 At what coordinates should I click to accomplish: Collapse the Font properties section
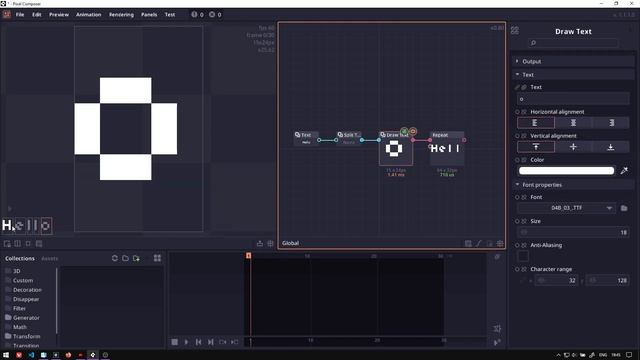coord(573,185)
